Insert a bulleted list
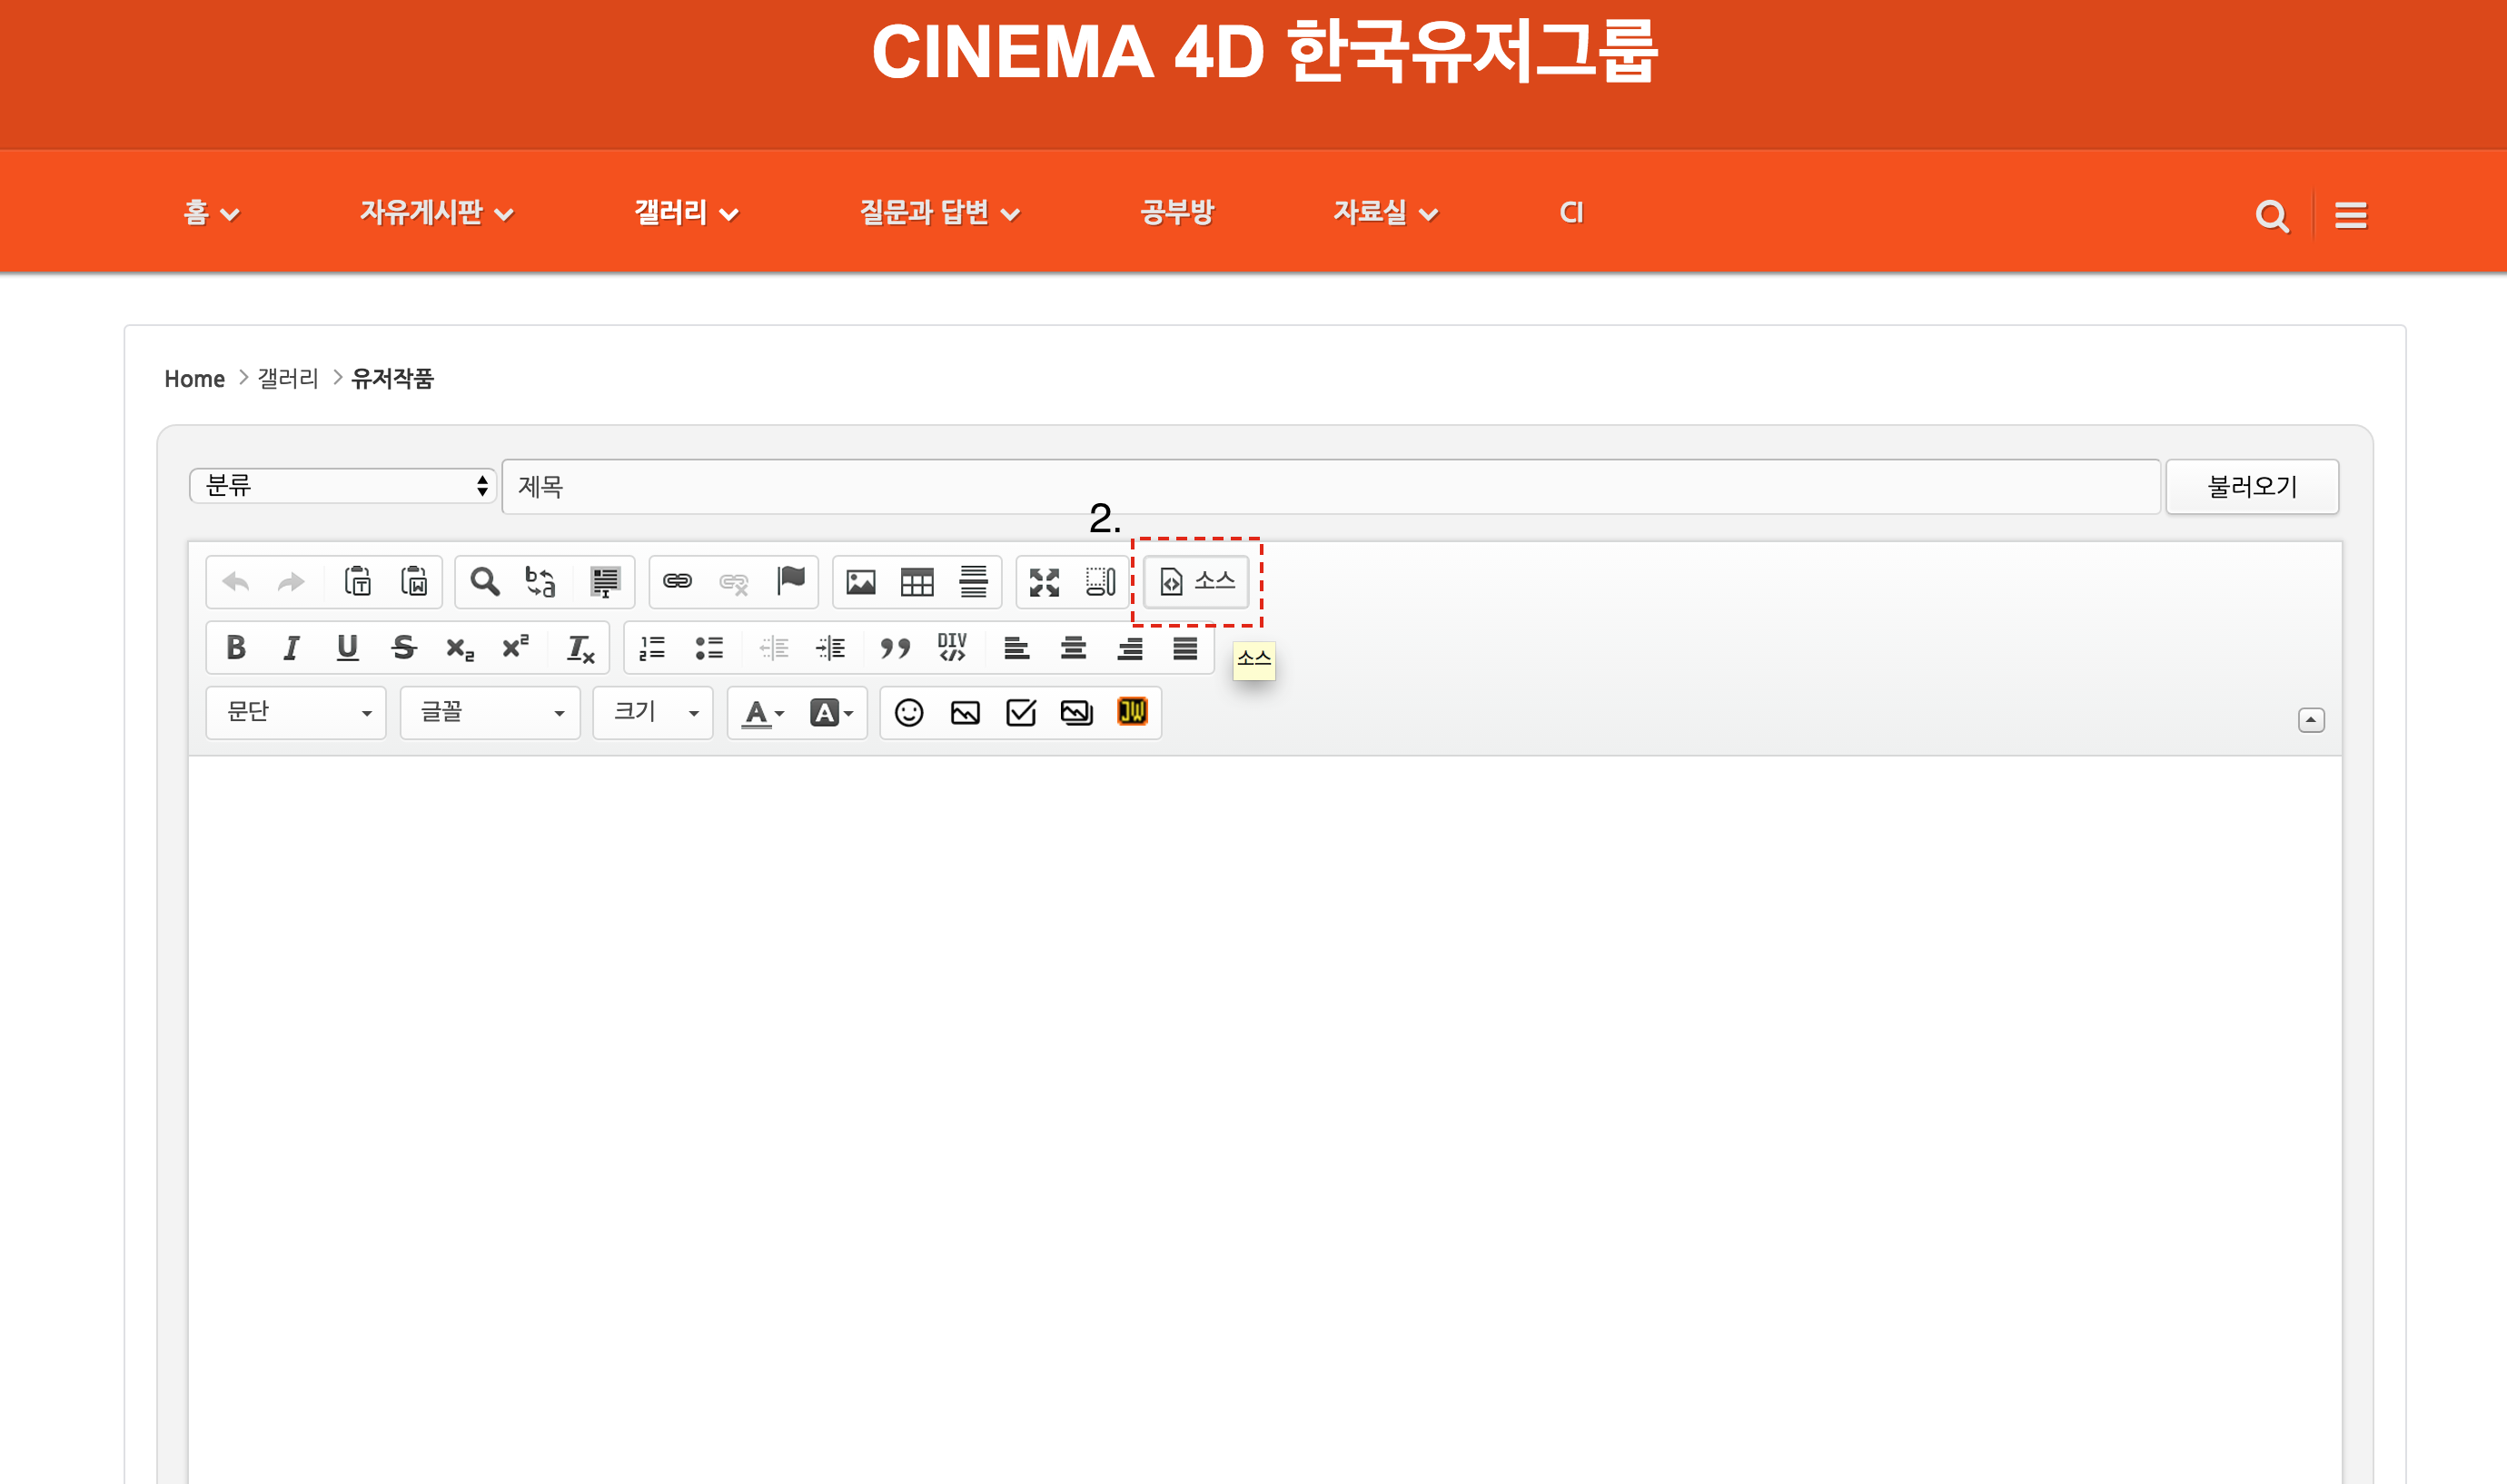The height and width of the screenshot is (1484, 2507). [709, 648]
